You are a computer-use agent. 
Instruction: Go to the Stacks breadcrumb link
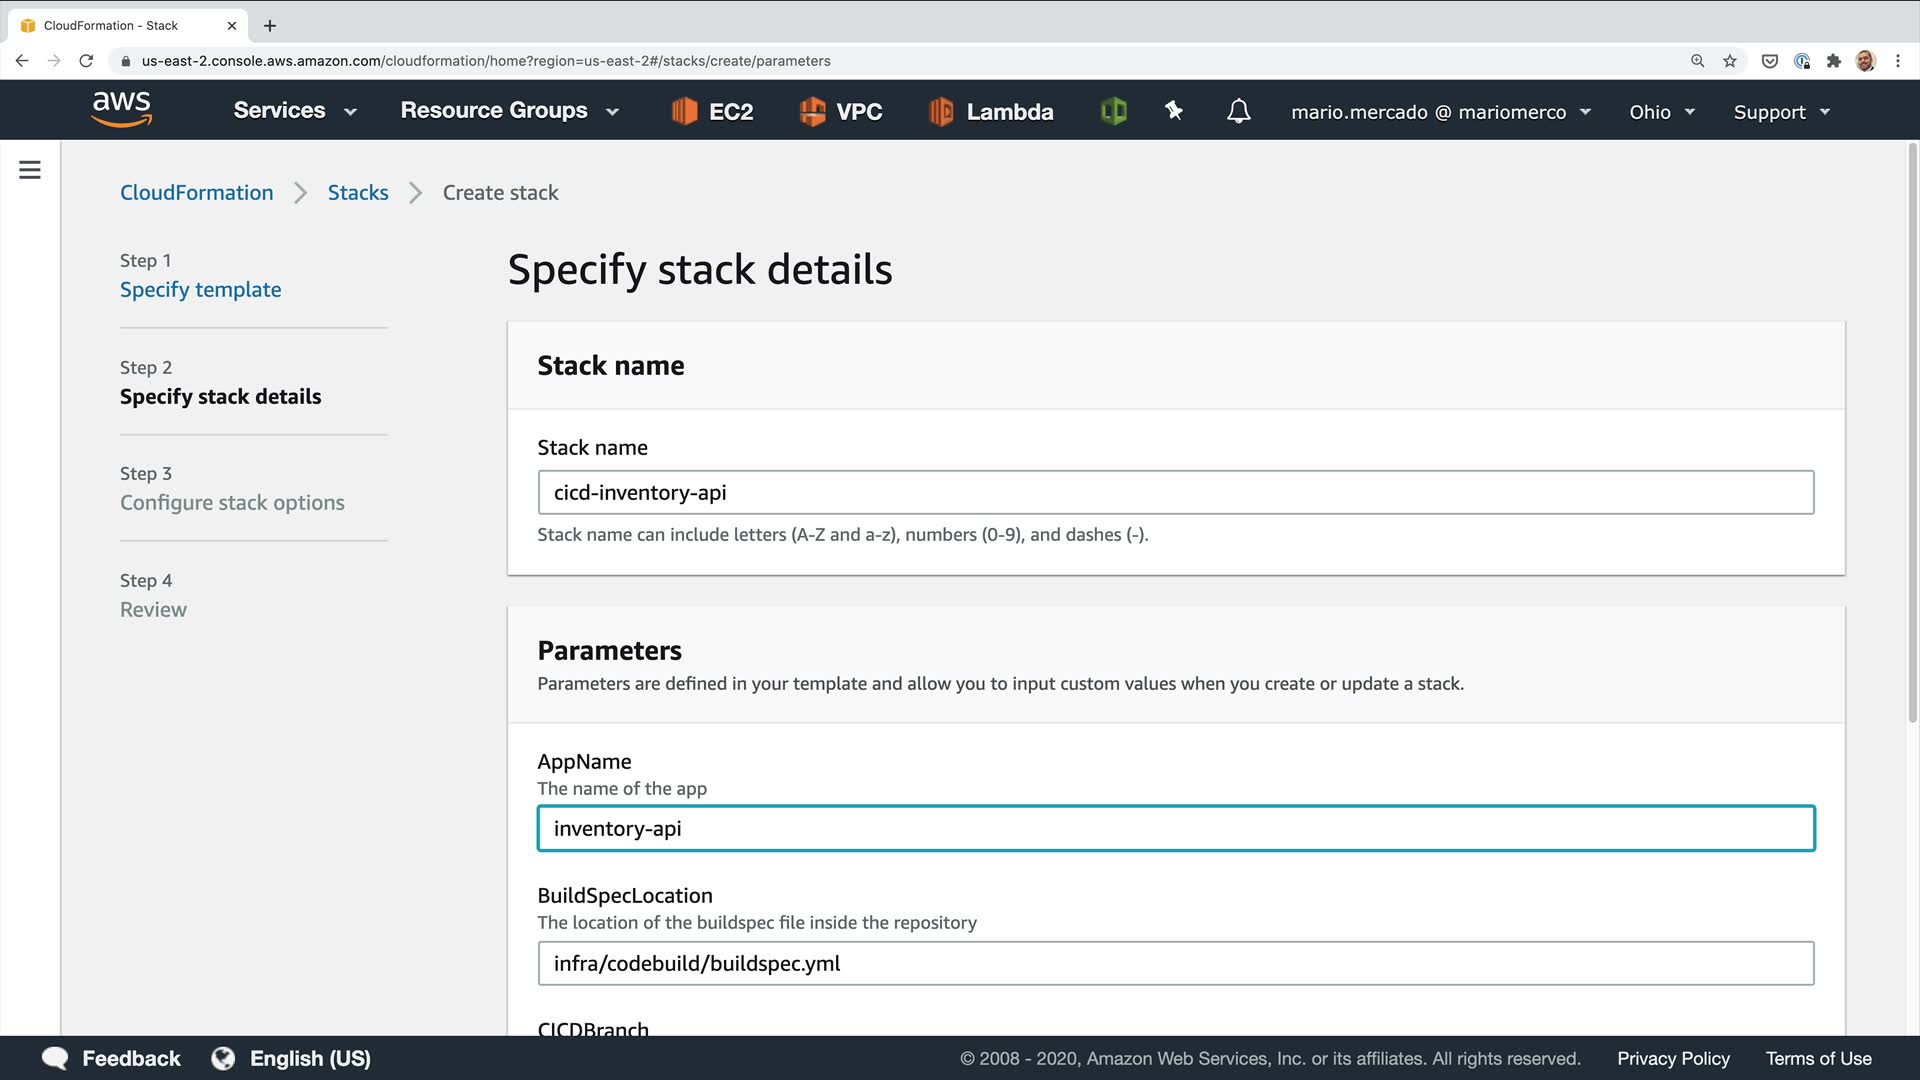click(357, 193)
